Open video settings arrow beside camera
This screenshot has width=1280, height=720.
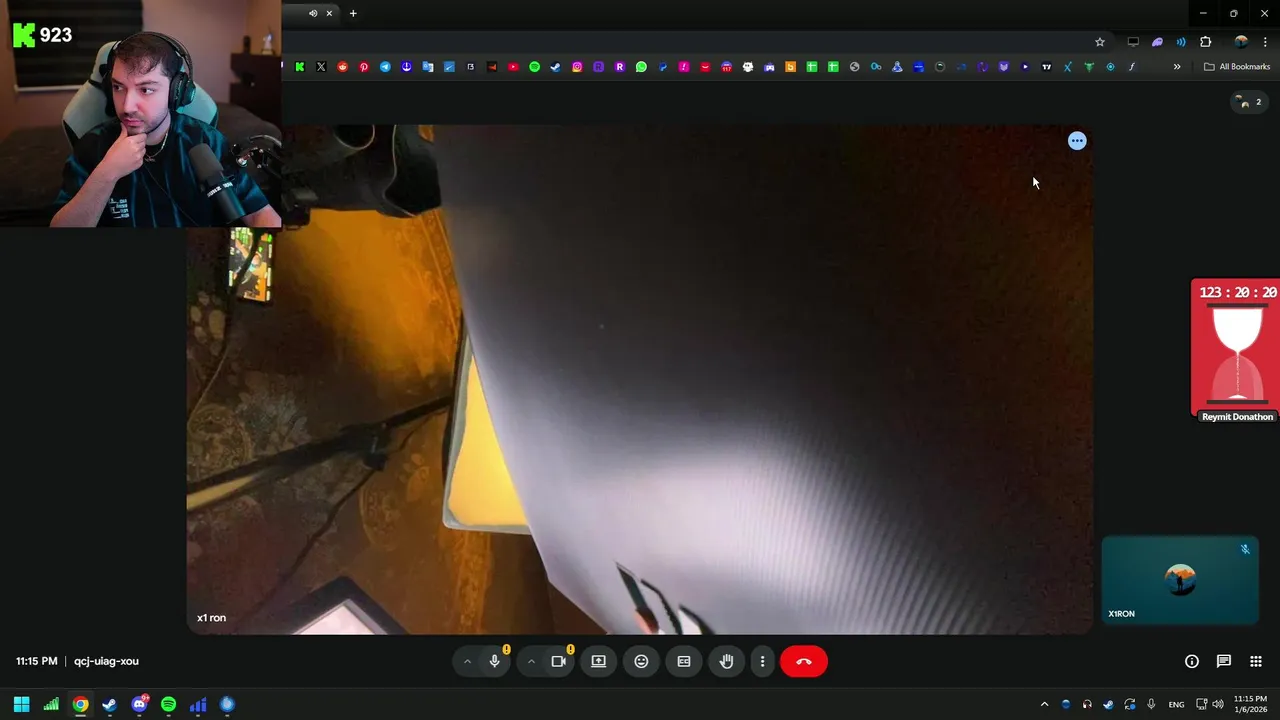tap(531, 661)
